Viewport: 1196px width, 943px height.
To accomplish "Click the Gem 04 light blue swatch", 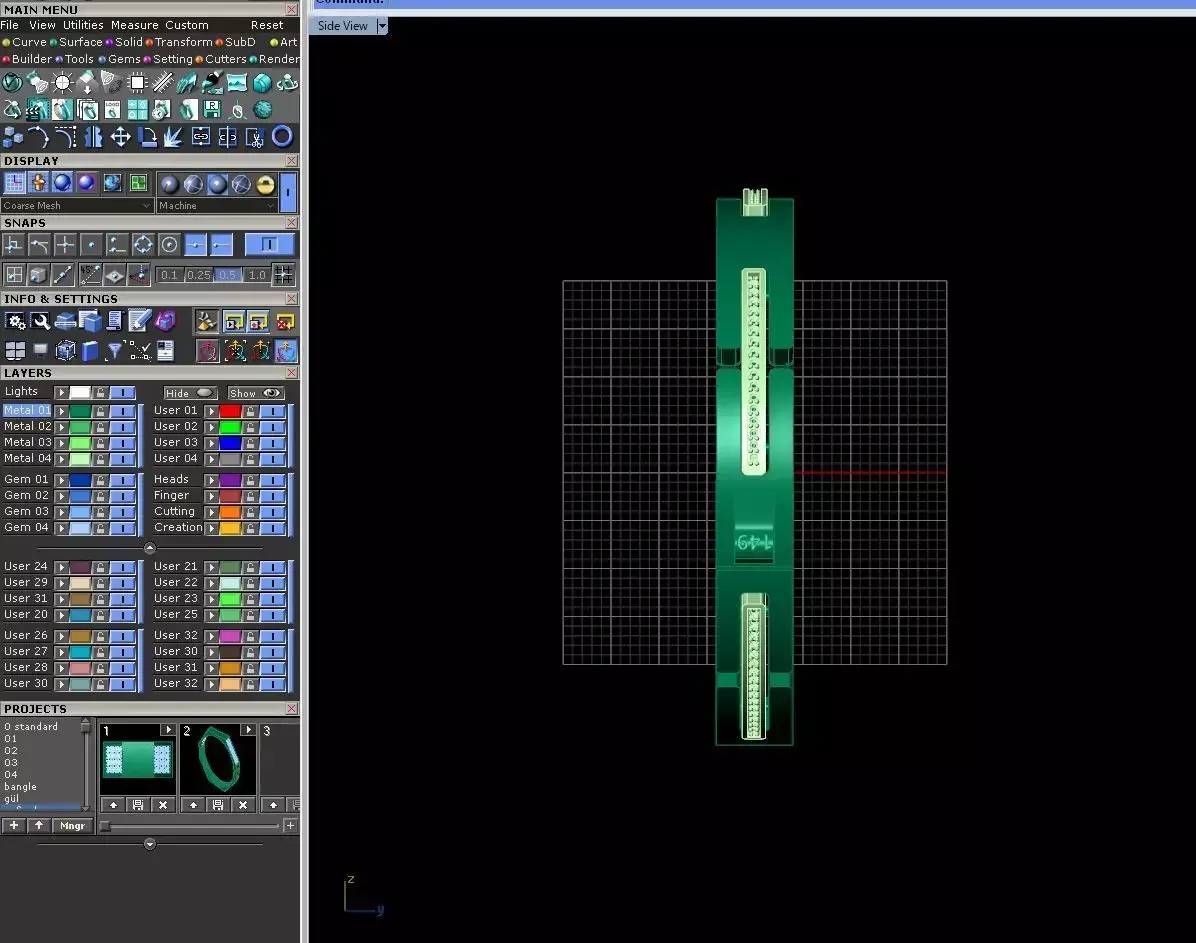I will click(80, 529).
